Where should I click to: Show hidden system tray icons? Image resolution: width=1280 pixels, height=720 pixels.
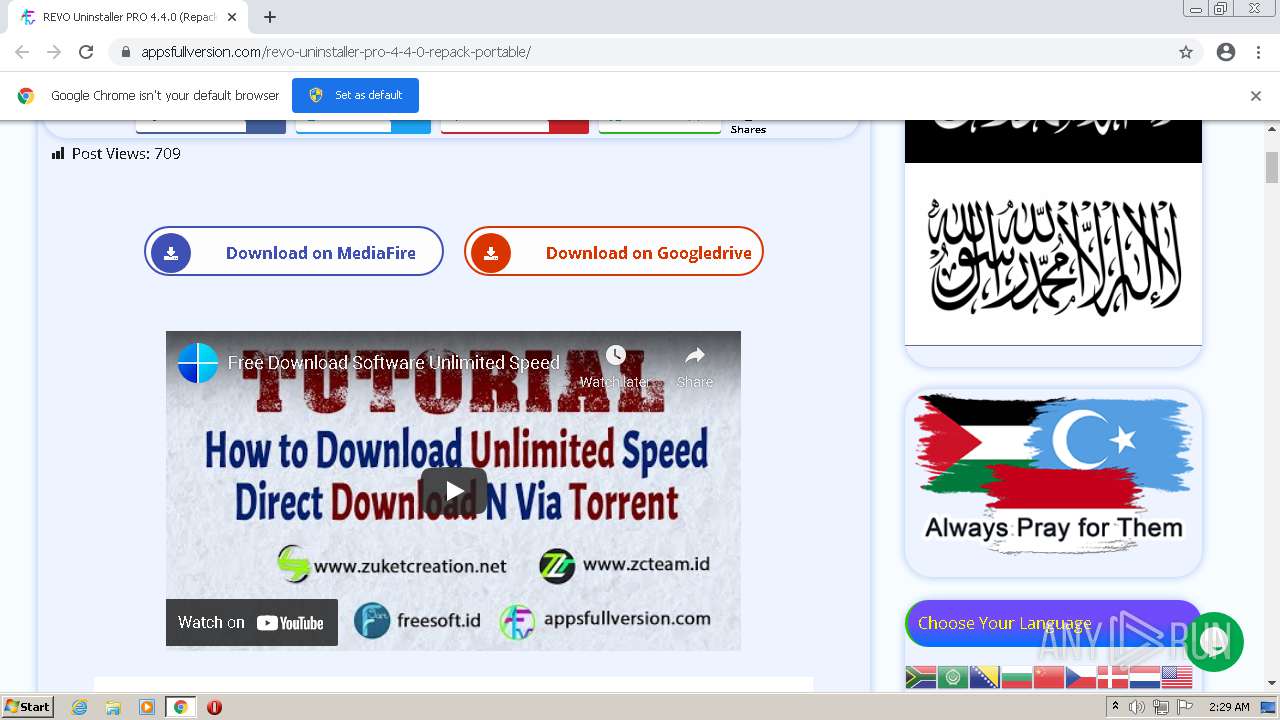click(1116, 706)
